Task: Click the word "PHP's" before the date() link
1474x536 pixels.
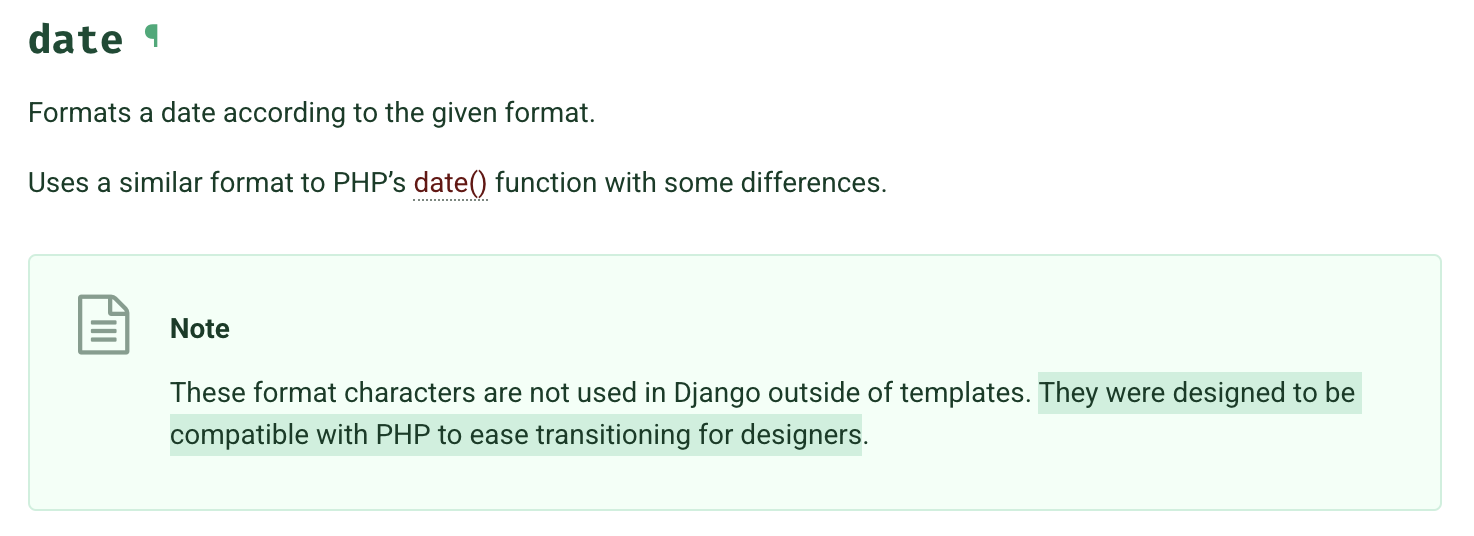Action: (369, 183)
